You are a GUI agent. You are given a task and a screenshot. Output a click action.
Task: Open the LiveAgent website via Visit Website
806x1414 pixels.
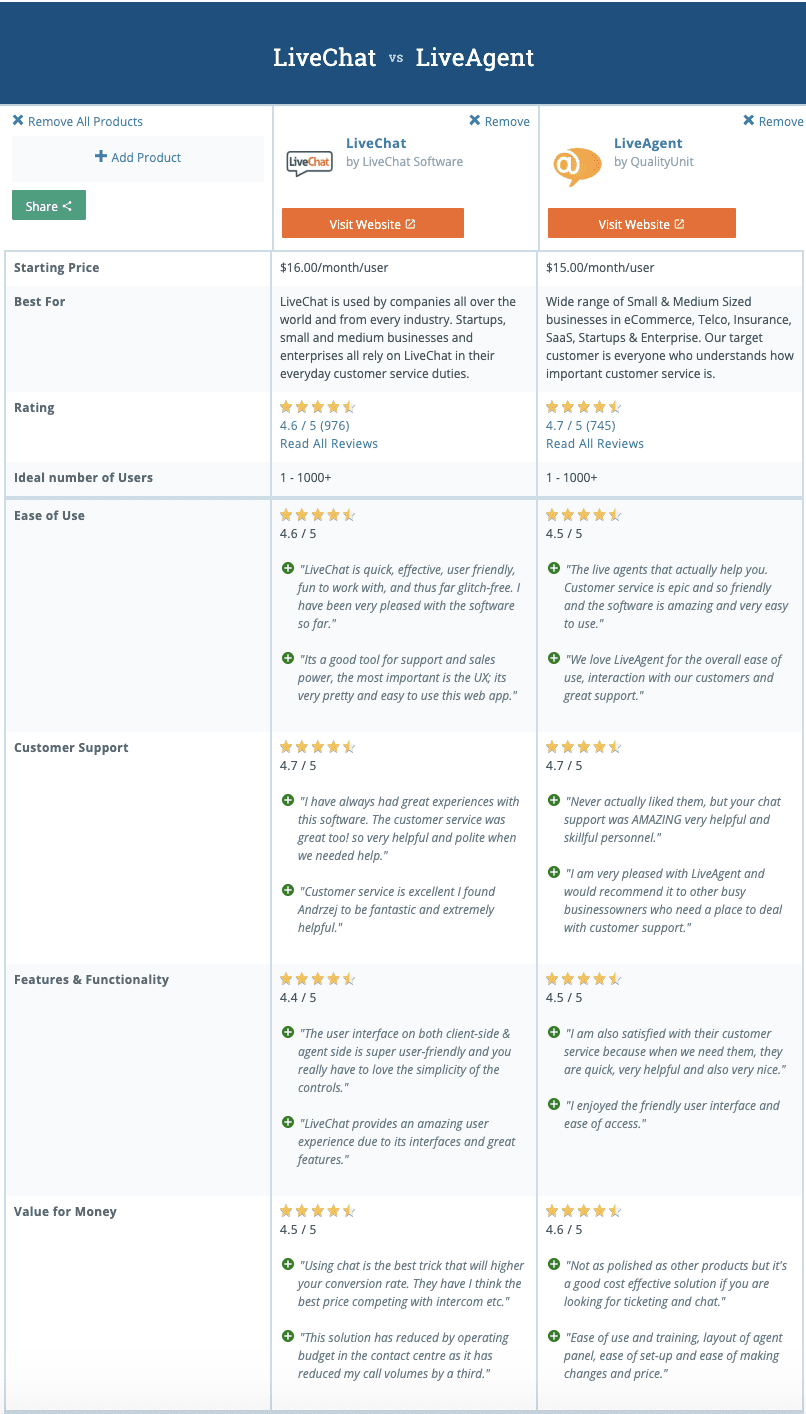click(641, 223)
